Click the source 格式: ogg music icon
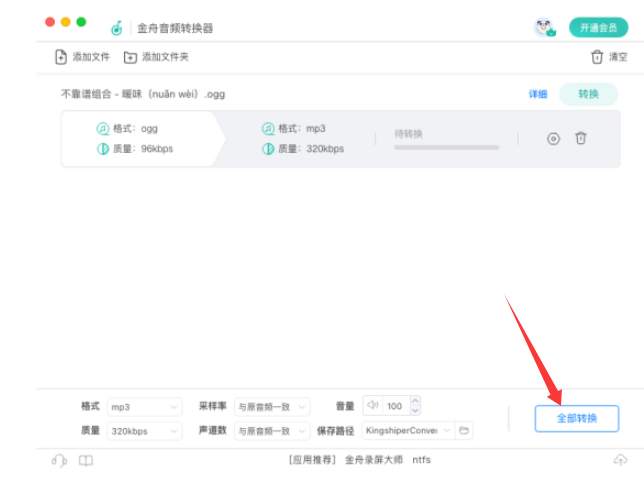The height and width of the screenshot is (485, 644). 103,129
